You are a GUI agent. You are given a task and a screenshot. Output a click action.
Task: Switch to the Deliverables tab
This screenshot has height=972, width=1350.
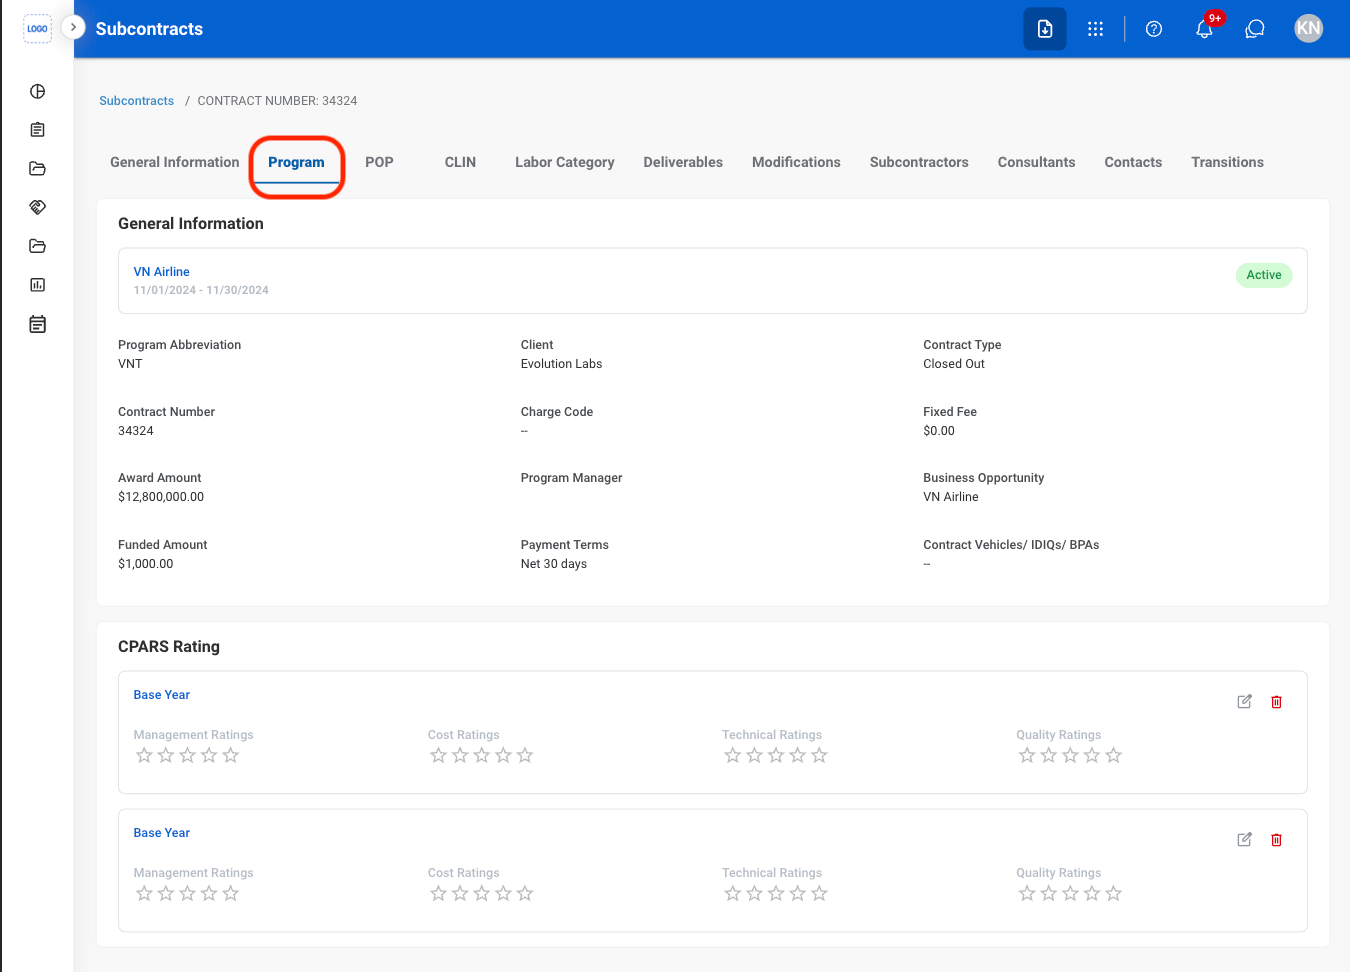pyautogui.click(x=683, y=162)
